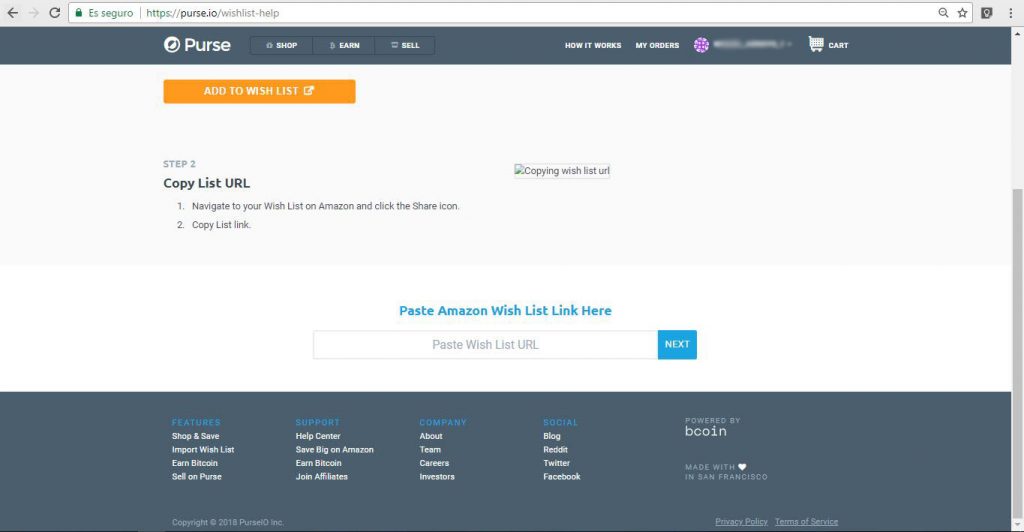
Task: Open the zoom magnifier icon in address bar
Action: pyautogui.click(x=943, y=13)
